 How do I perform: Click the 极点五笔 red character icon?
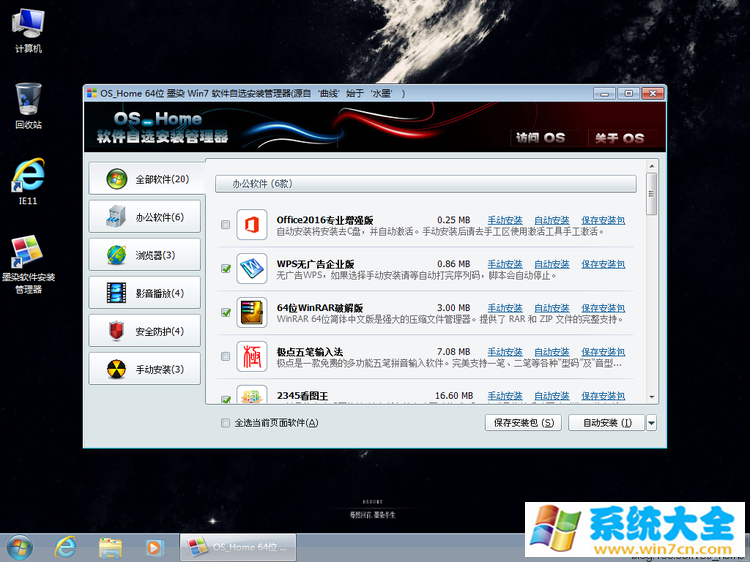pyautogui.click(x=252, y=356)
